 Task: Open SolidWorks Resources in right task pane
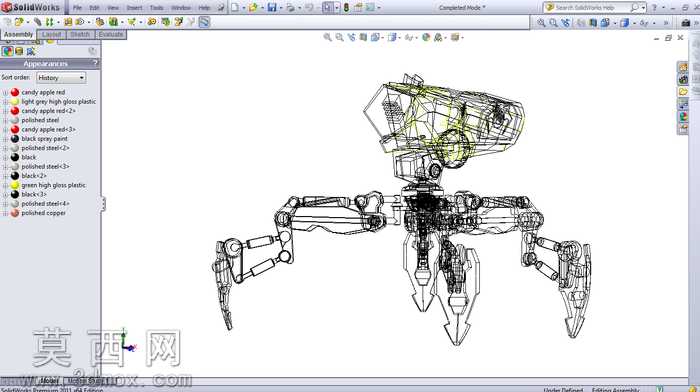coord(683,68)
